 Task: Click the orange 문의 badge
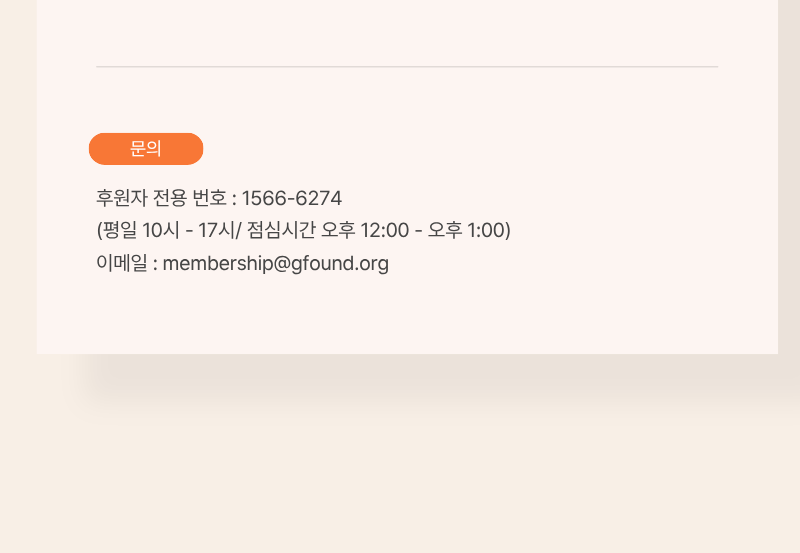(x=146, y=149)
